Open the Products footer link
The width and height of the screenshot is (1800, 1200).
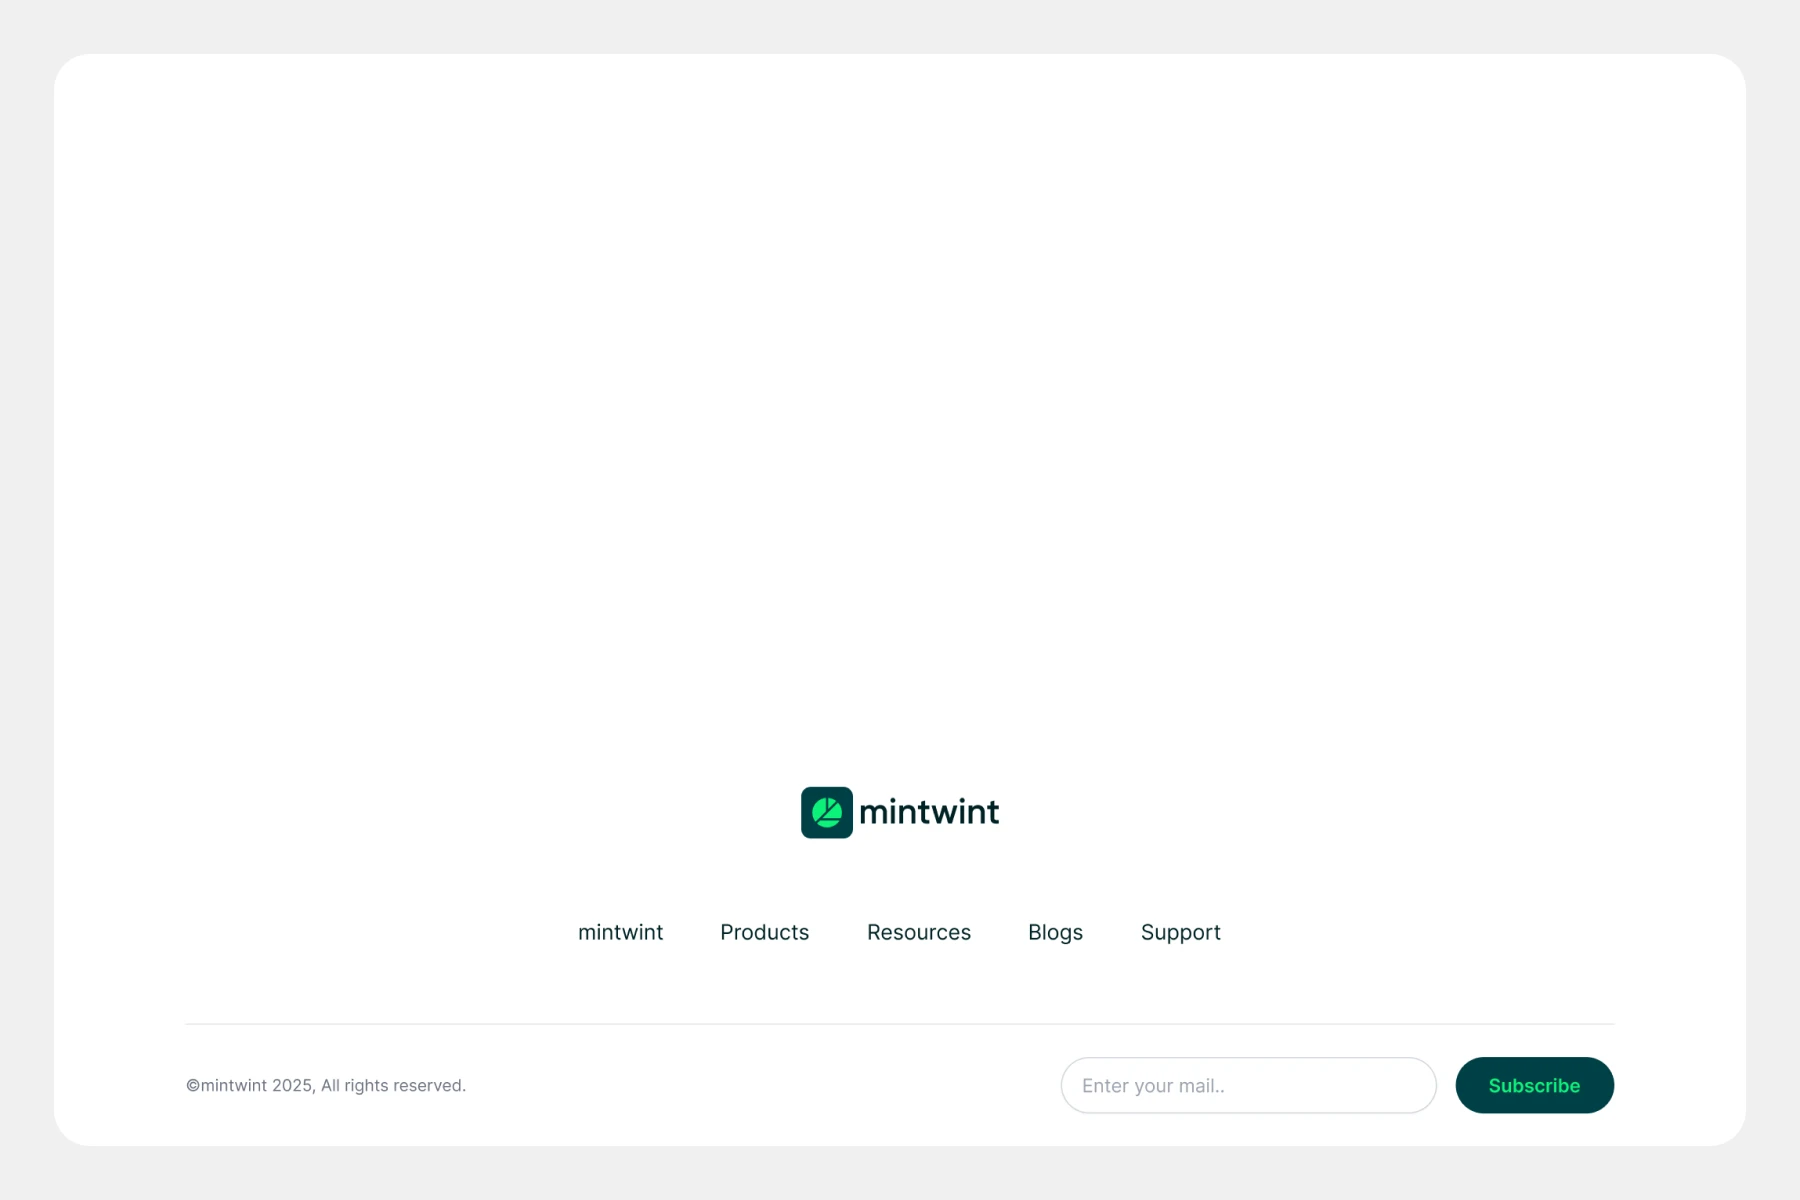pos(764,932)
